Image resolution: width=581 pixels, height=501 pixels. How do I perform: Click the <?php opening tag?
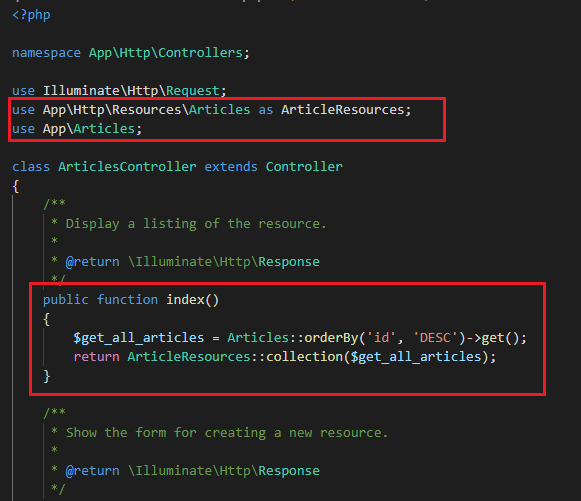click(x=31, y=15)
